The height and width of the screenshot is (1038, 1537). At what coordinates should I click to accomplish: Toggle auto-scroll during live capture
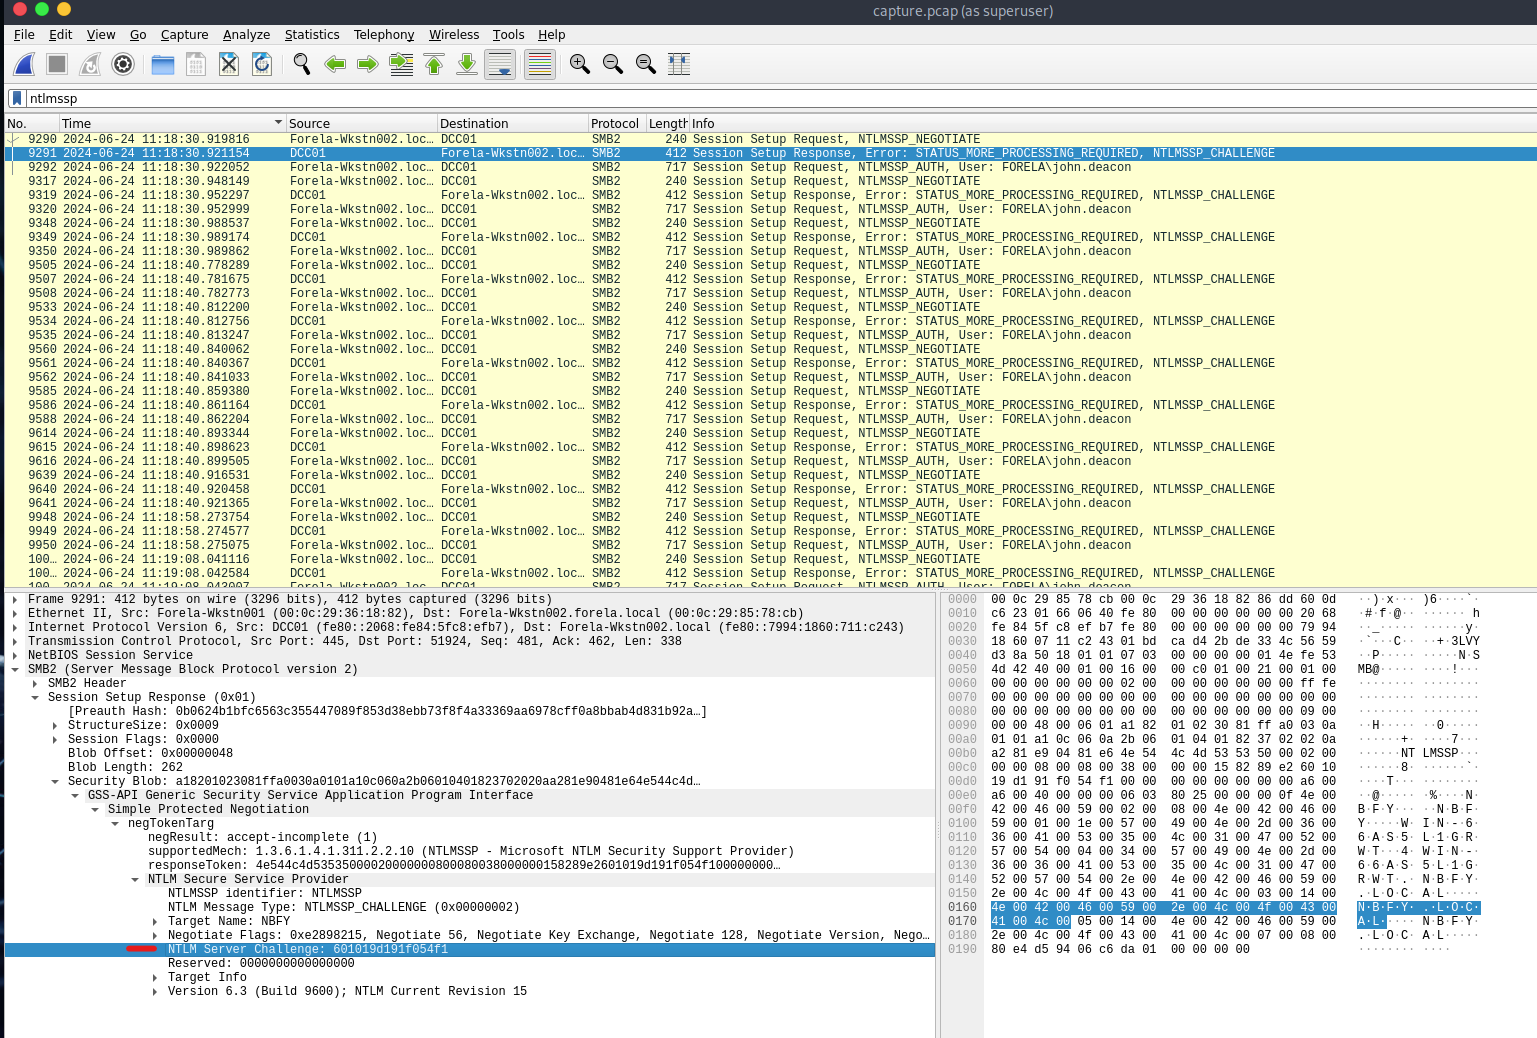point(500,64)
